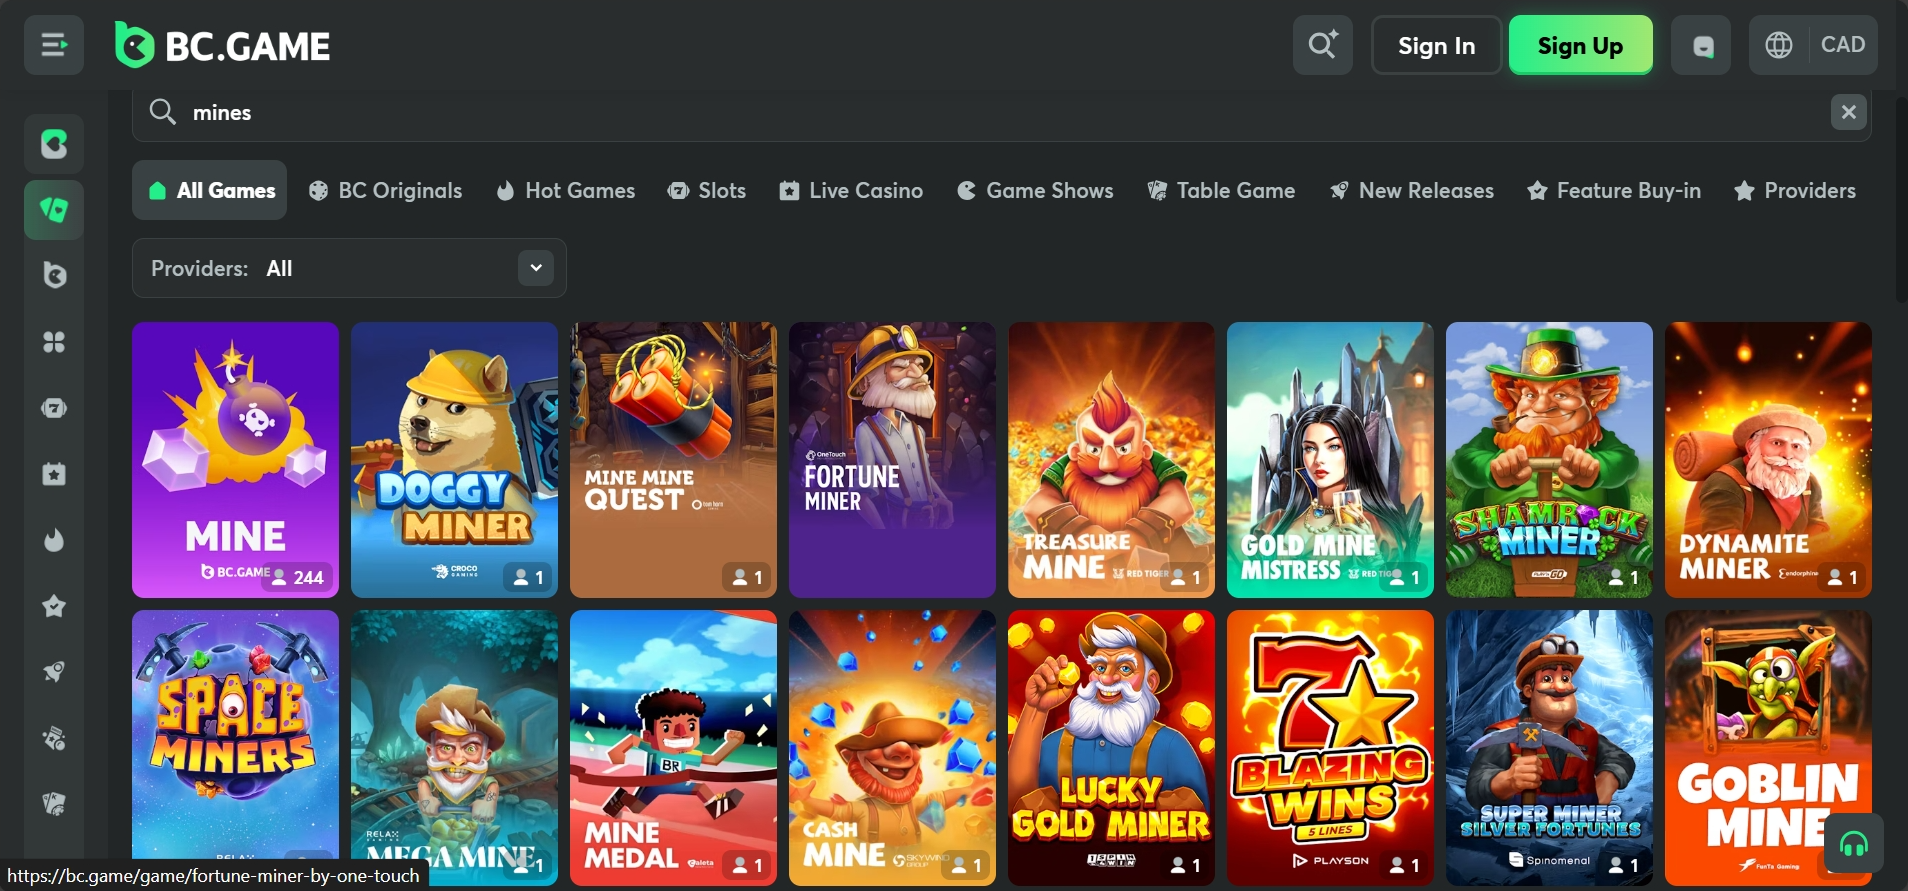Open the BC Originals hexagon sidebar icon
The image size is (1908, 891).
(x=54, y=275)
